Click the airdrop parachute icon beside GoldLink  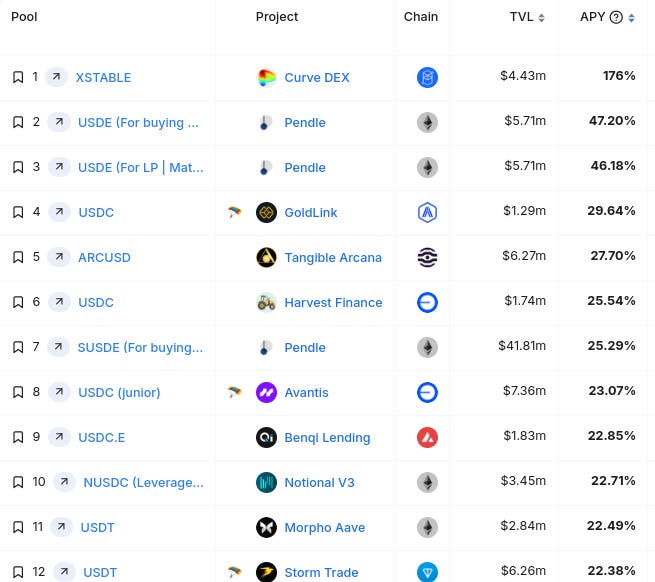tap(235, 212)
